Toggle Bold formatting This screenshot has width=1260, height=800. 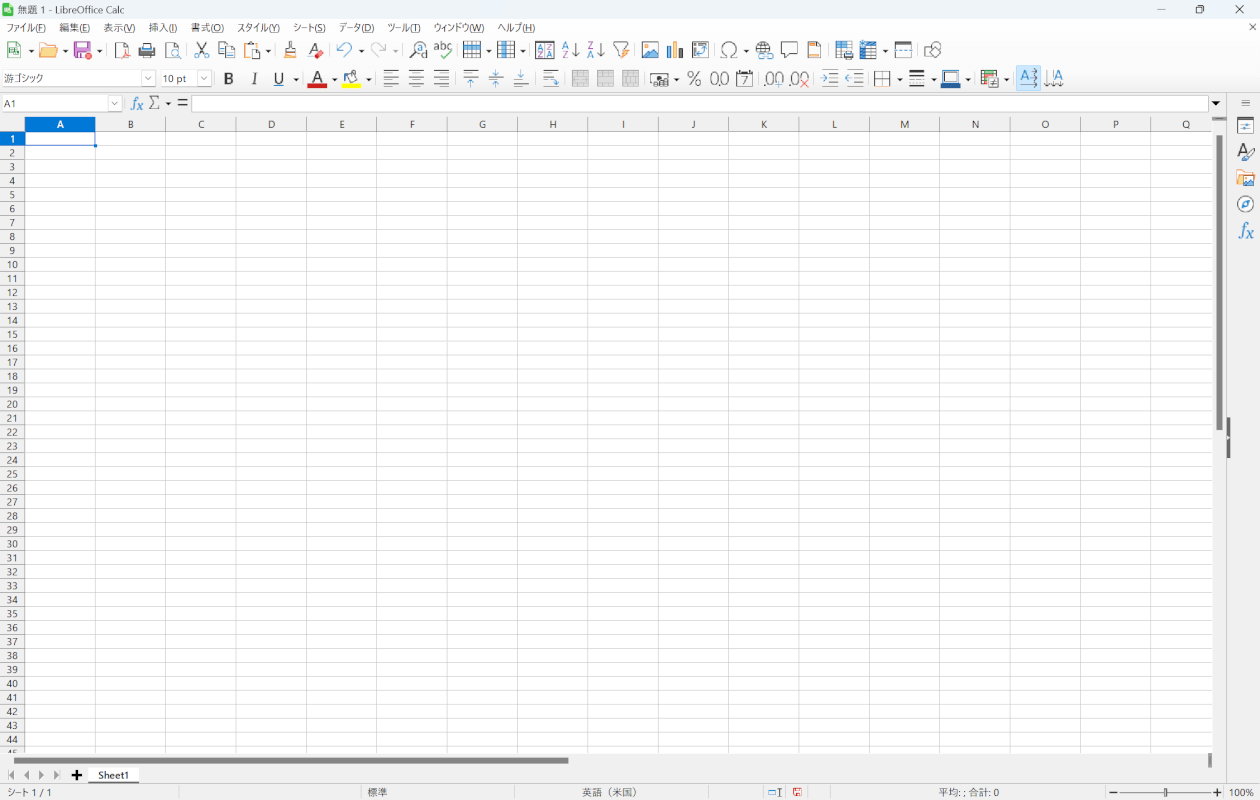(x=228, y=79)
